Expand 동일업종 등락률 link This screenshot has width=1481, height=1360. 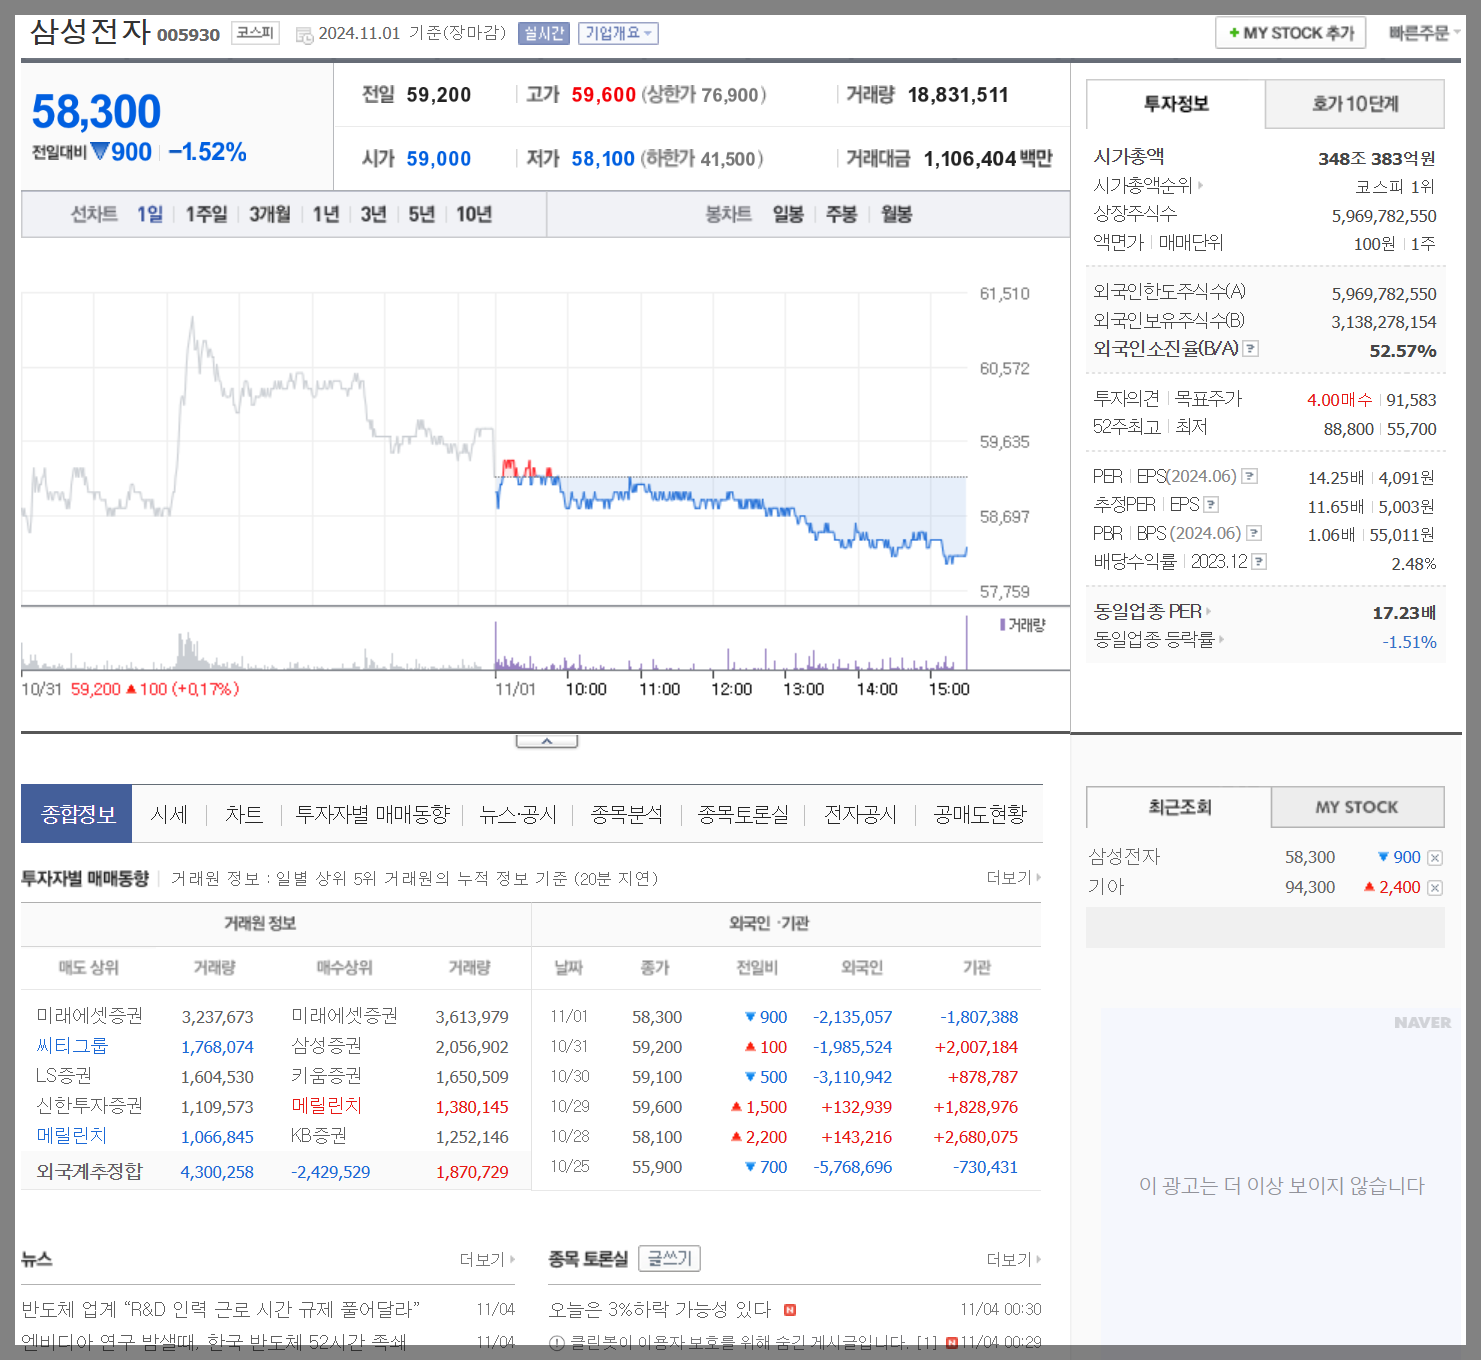tap(1158, 639)
